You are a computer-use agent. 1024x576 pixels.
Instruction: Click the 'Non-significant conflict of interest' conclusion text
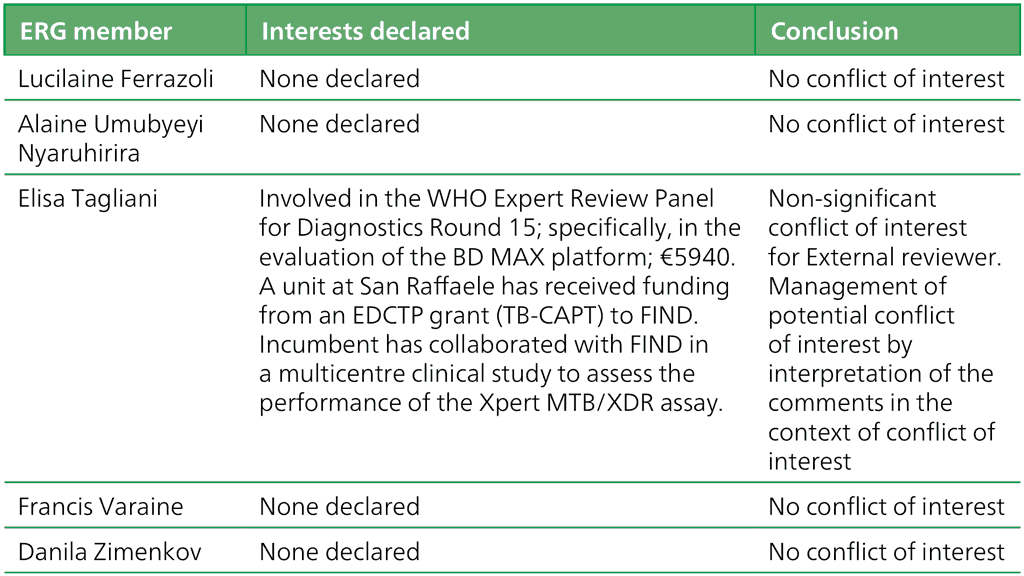(x=867, y=214)
